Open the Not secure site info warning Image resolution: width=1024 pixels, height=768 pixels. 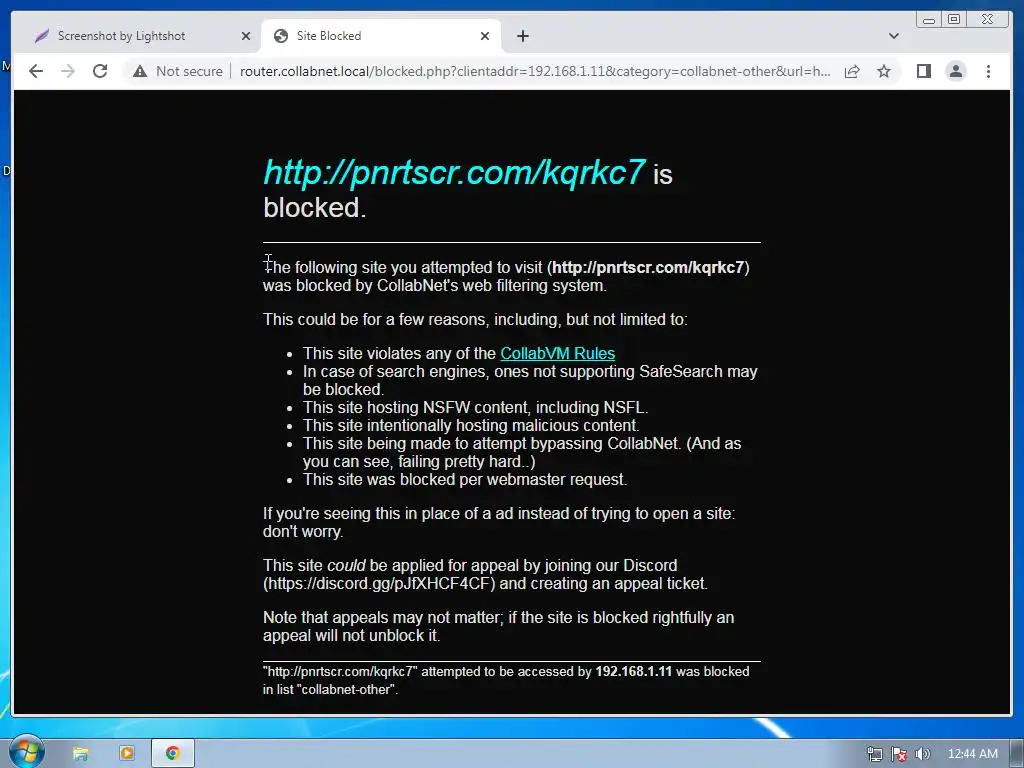coord(178,71)
